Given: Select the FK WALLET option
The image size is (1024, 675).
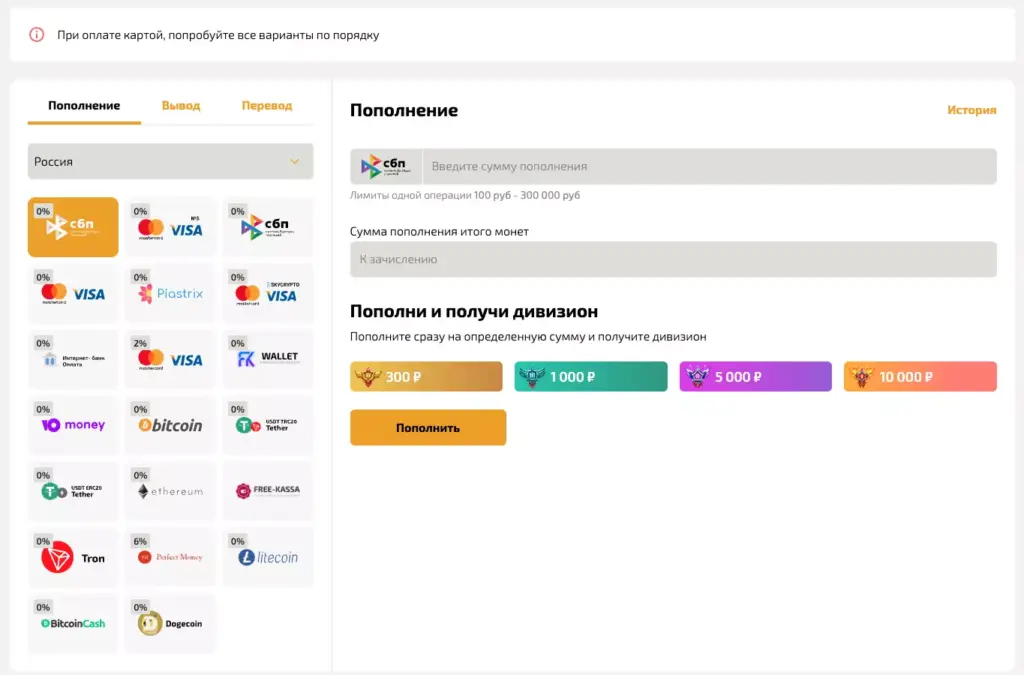Looking at the screenshot, I should click(x=268, y=359).
